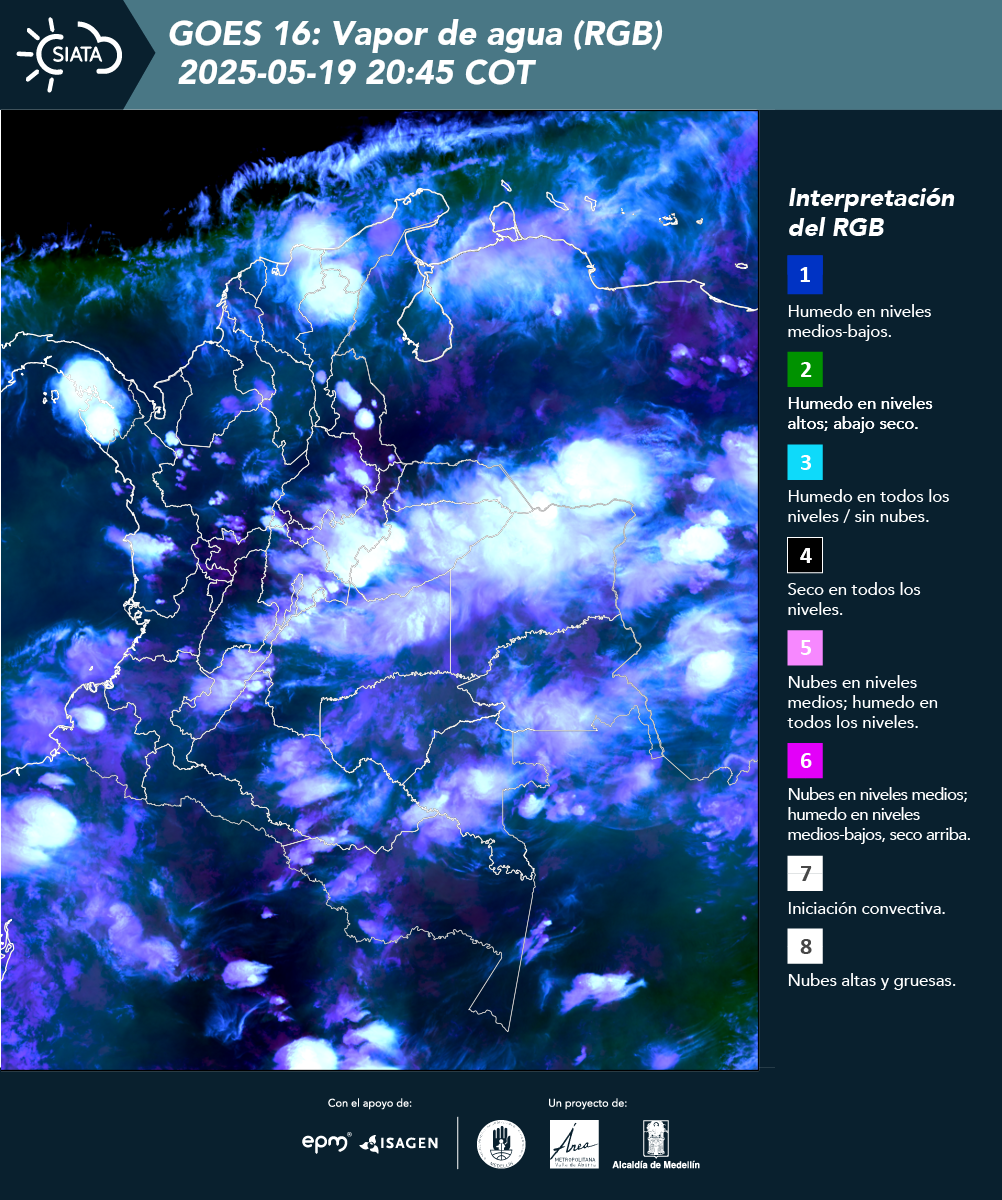Select the white swatch numbered 7
The width and height of the screenshot is (1002, 1200).
pyautogui.click(x=805, y=874)
